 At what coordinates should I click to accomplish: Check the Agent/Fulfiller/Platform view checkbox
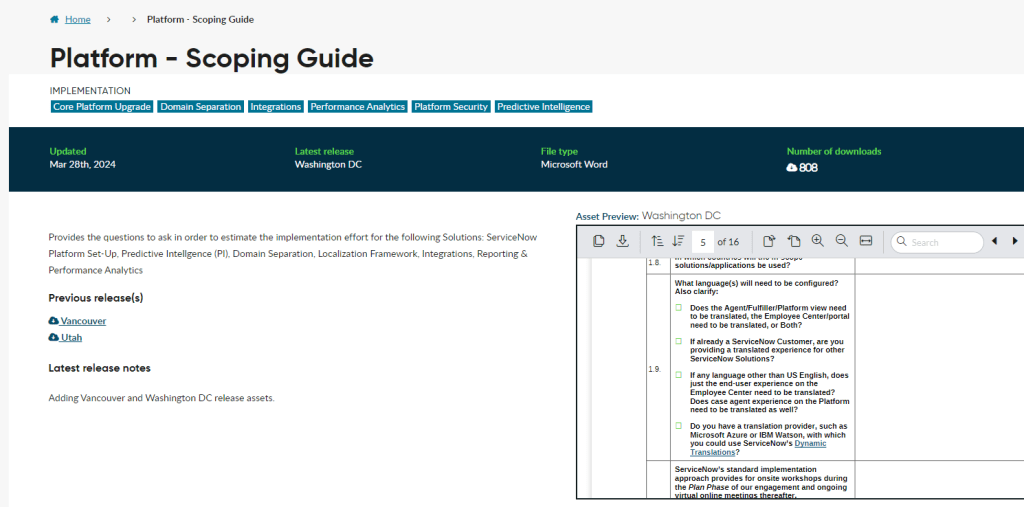678,307
